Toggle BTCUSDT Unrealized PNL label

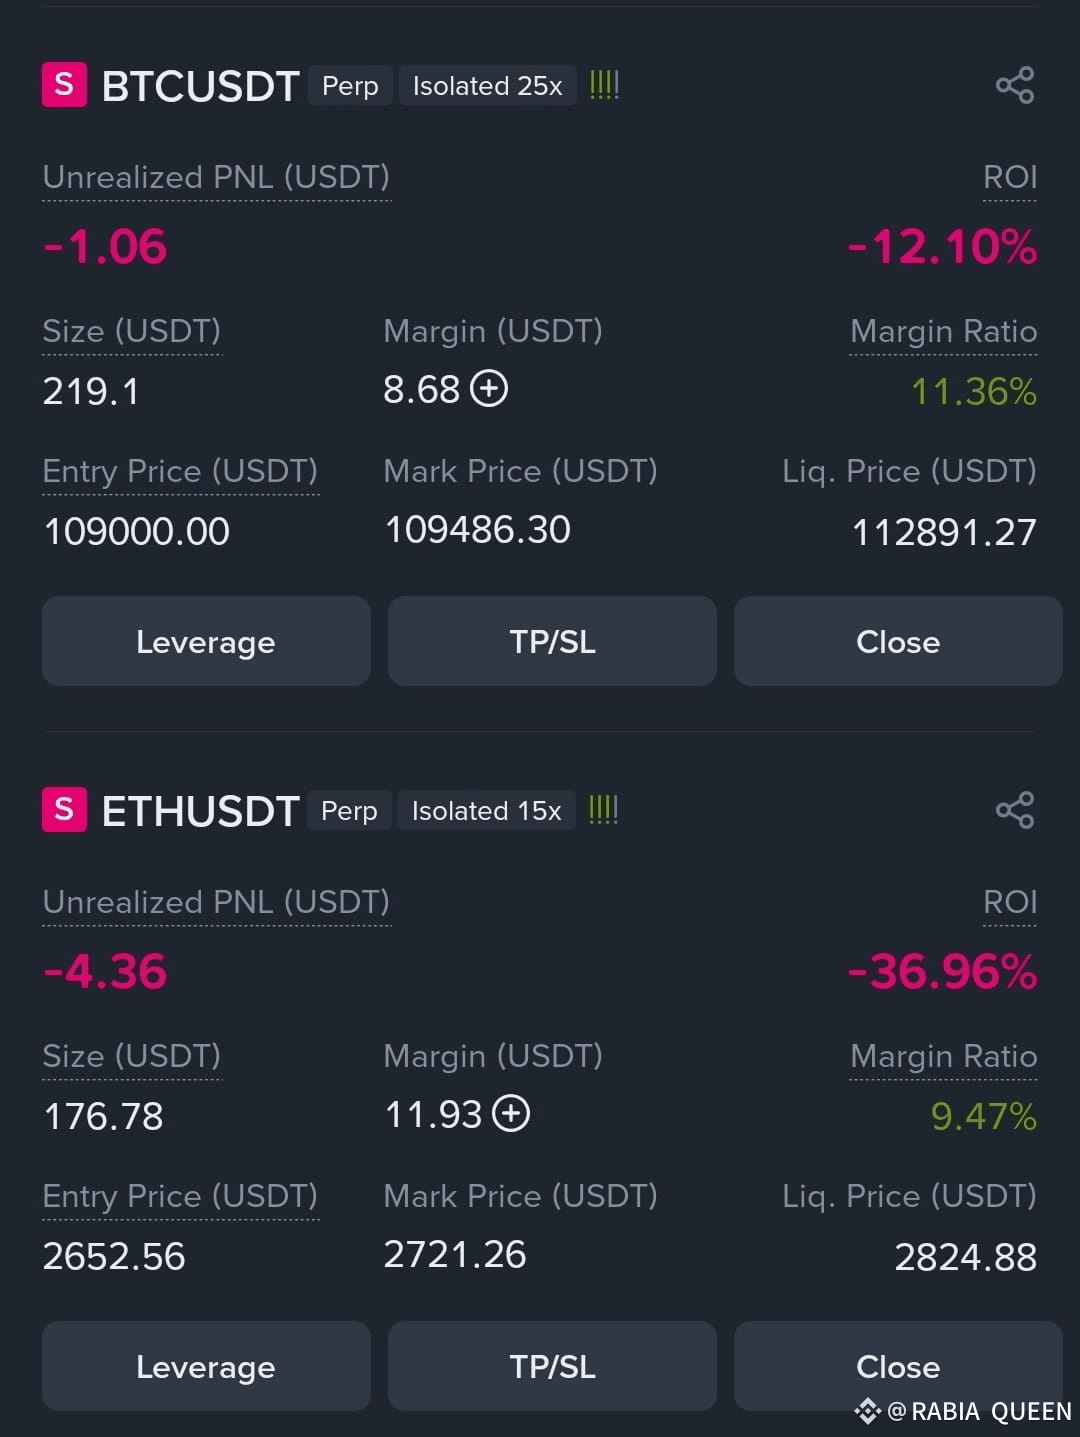pyautogui.click(x=216, y=178)
